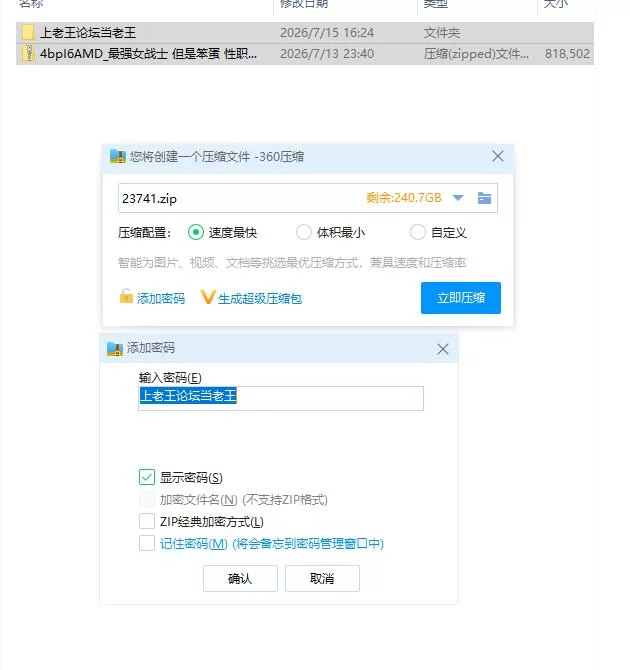Click the 2026/7/15 16:24 date cell
The height and width of the screenshot is (670, 630).
point(327,32)
